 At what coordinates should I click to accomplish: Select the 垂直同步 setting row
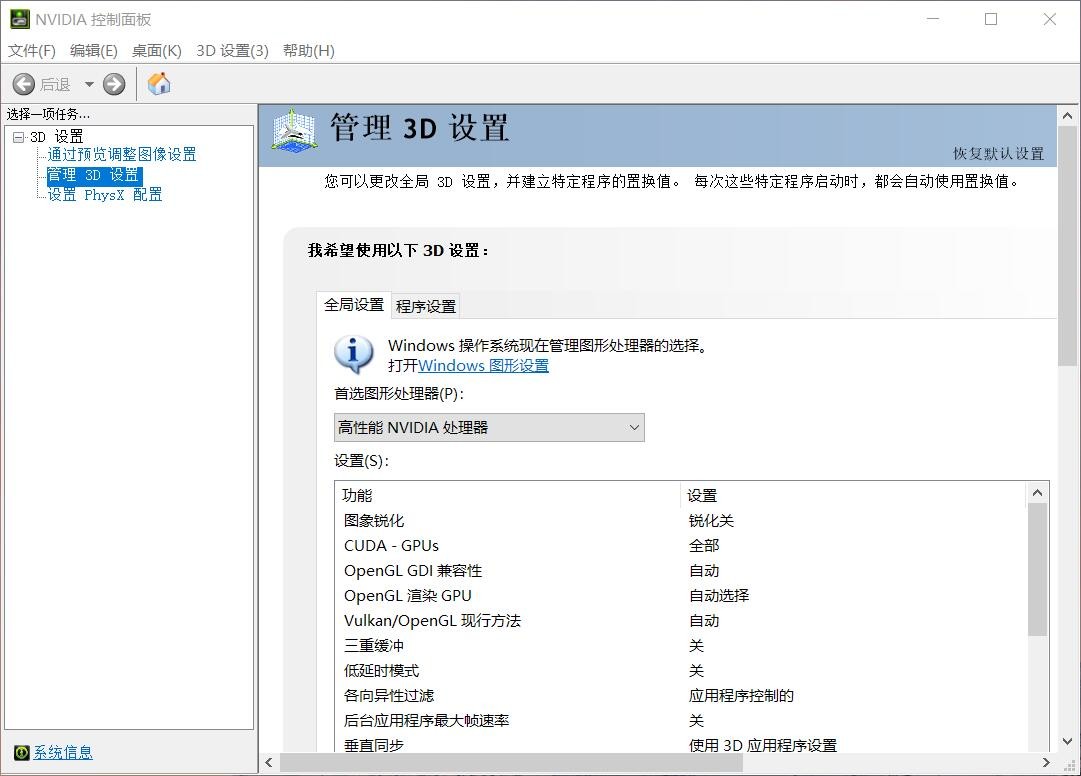[680, 744]
